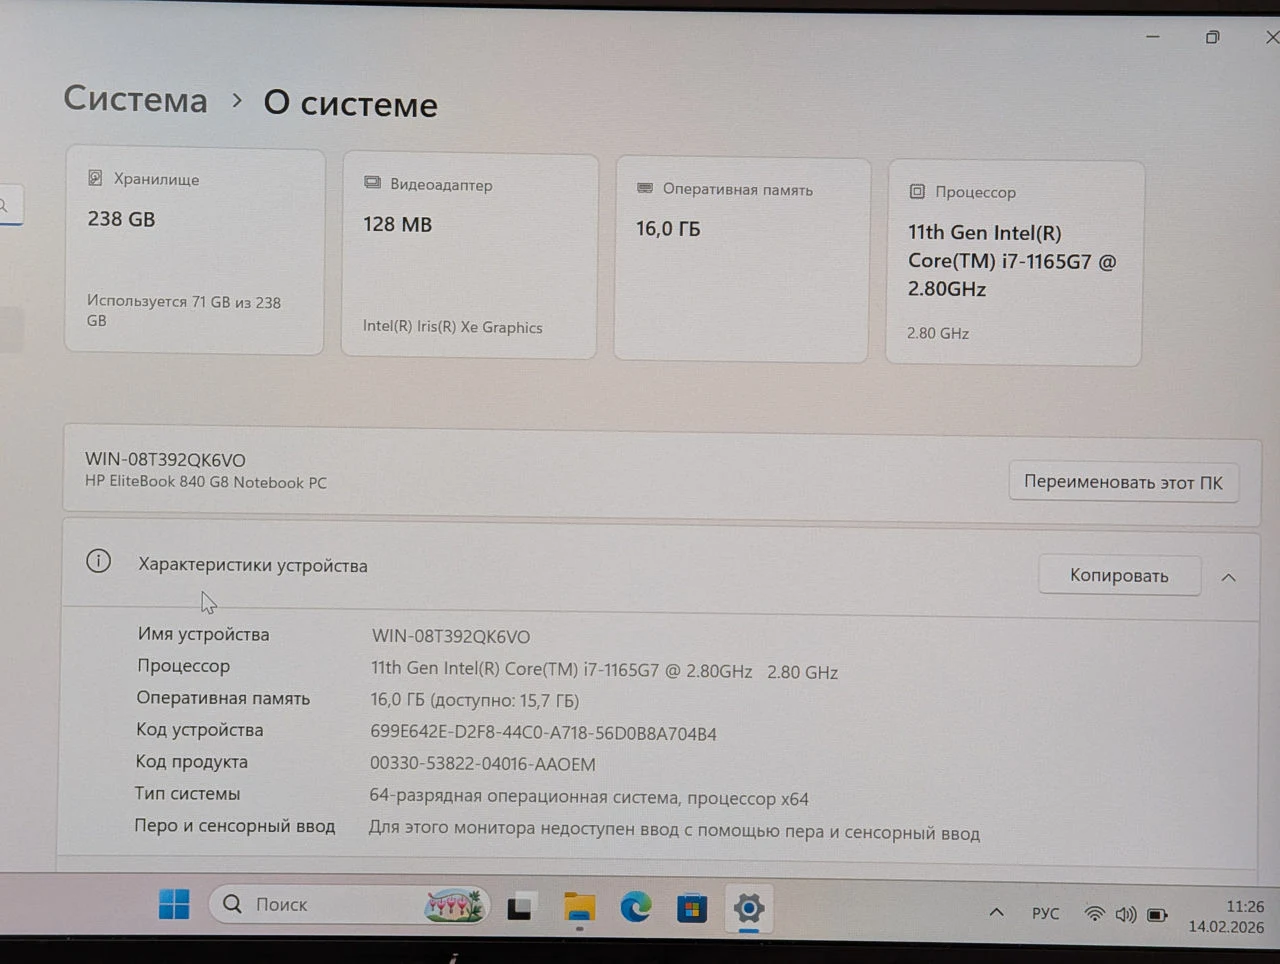1280x964 pixels.
Task: Click the Оперативная память card icon
Action: pyautogui.click(x=645, y=188)
